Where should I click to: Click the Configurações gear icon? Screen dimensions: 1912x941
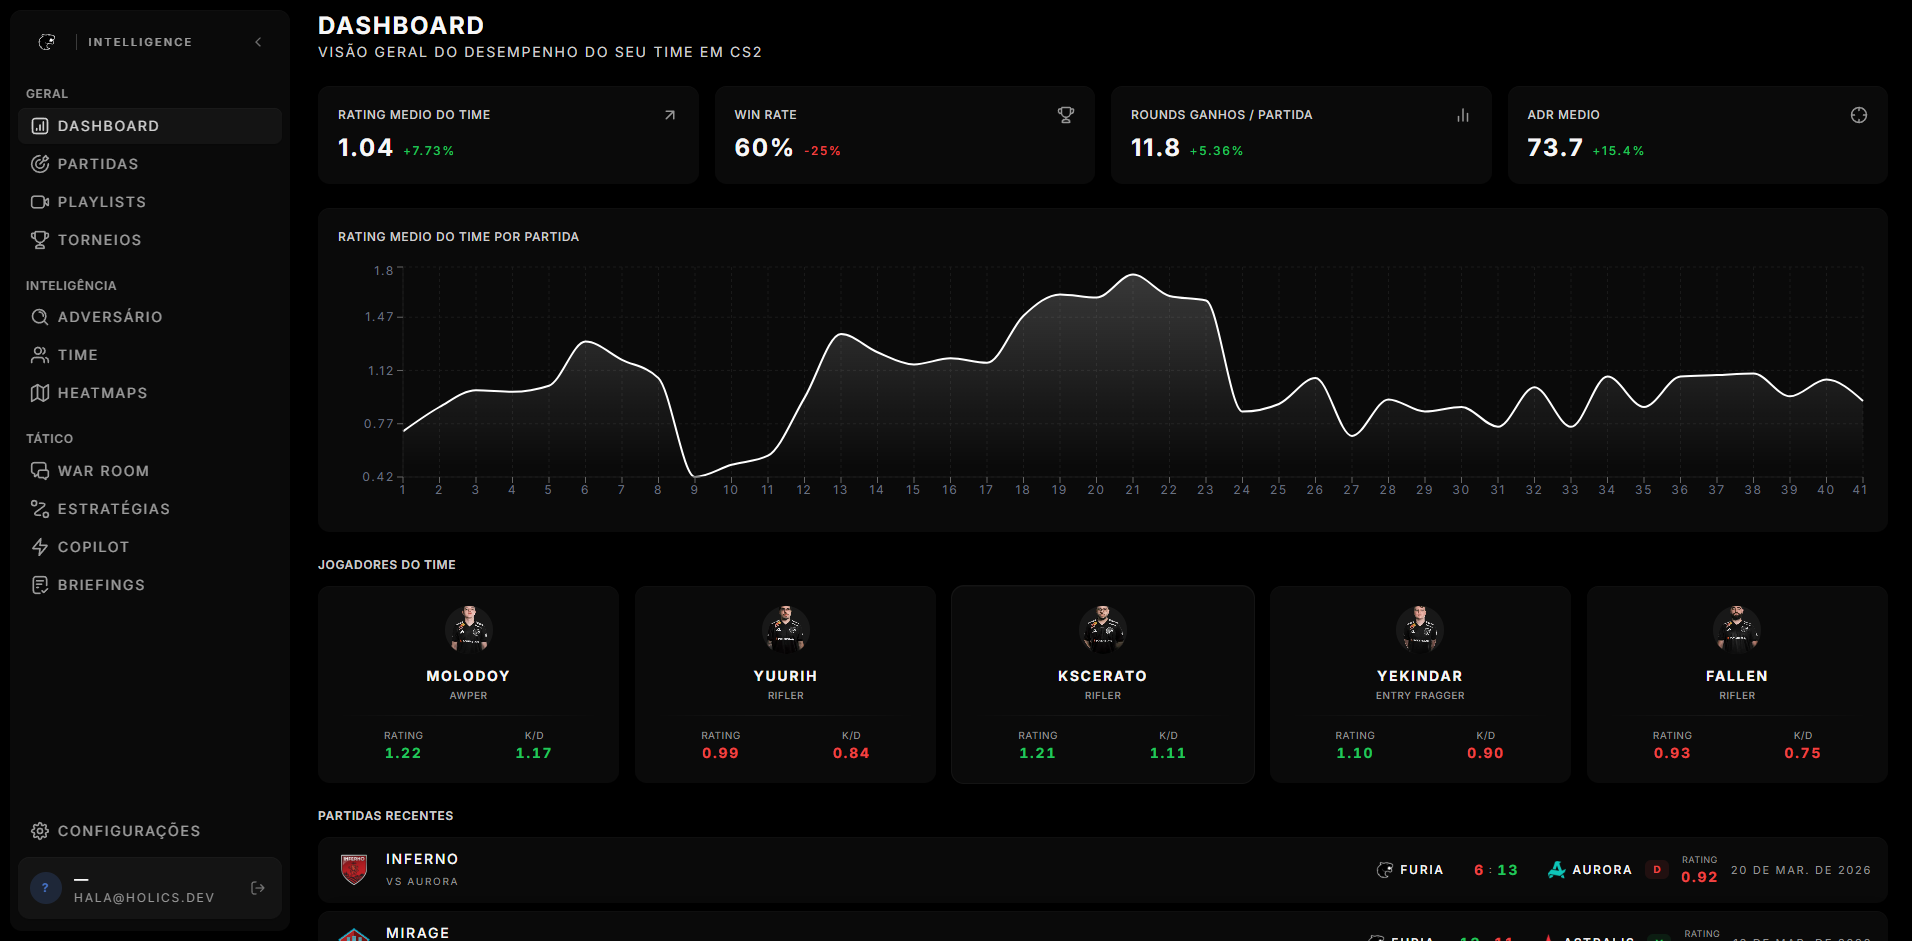click(x=40, y=831)
